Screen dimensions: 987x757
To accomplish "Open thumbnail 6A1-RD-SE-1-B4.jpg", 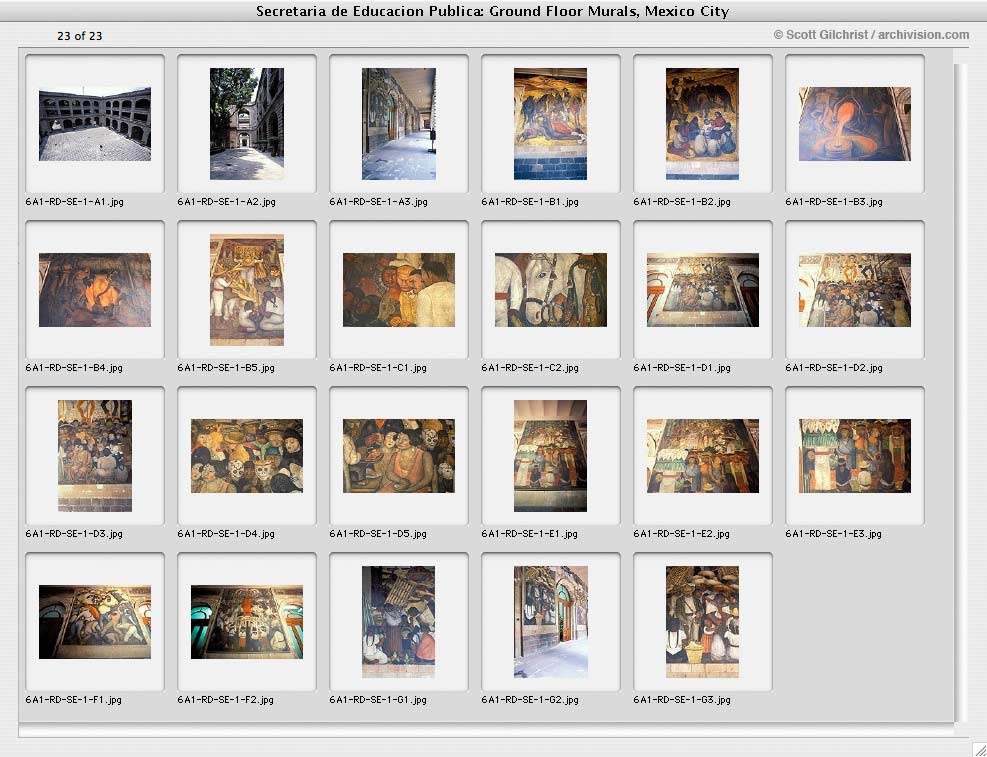I will click(x=94, y=290).
